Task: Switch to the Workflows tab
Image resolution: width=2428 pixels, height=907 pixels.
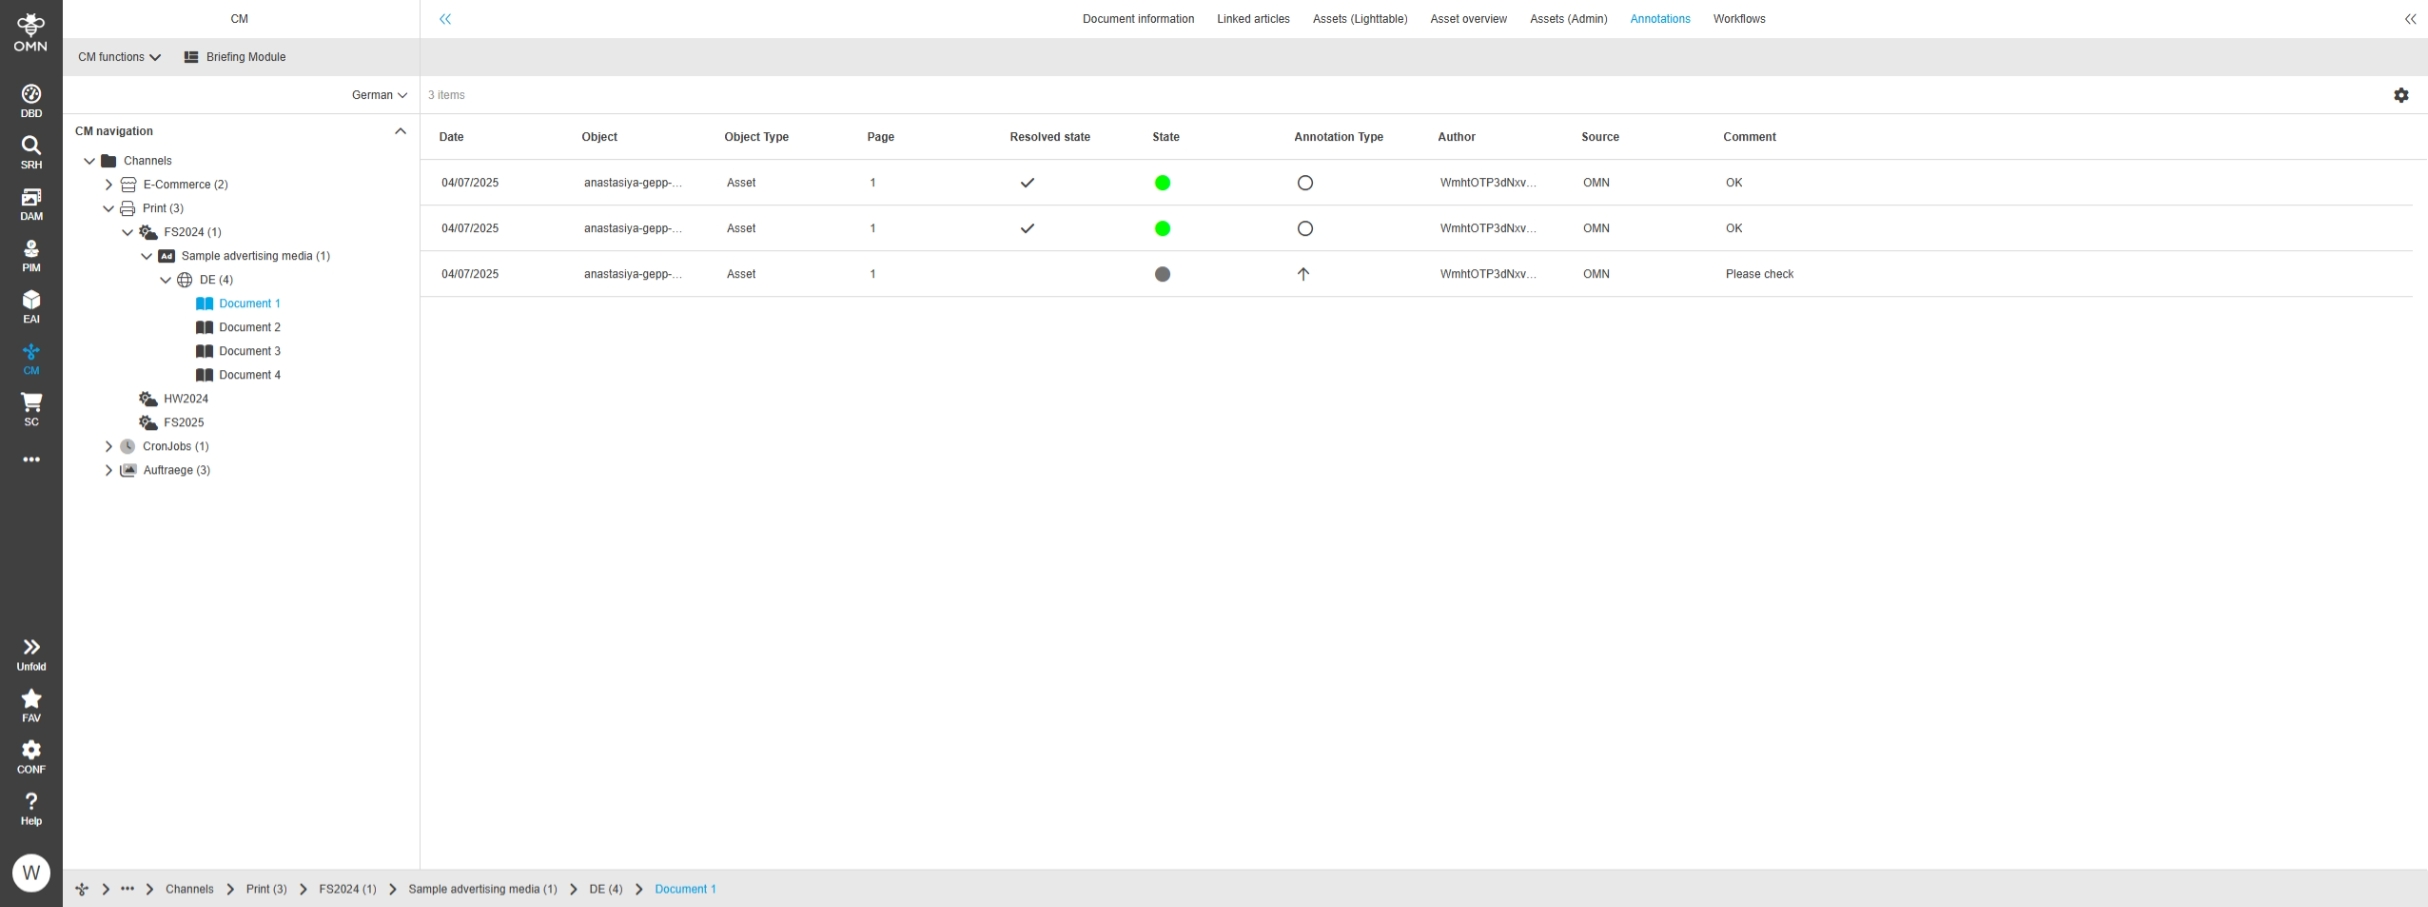Action: [1738, 19]
